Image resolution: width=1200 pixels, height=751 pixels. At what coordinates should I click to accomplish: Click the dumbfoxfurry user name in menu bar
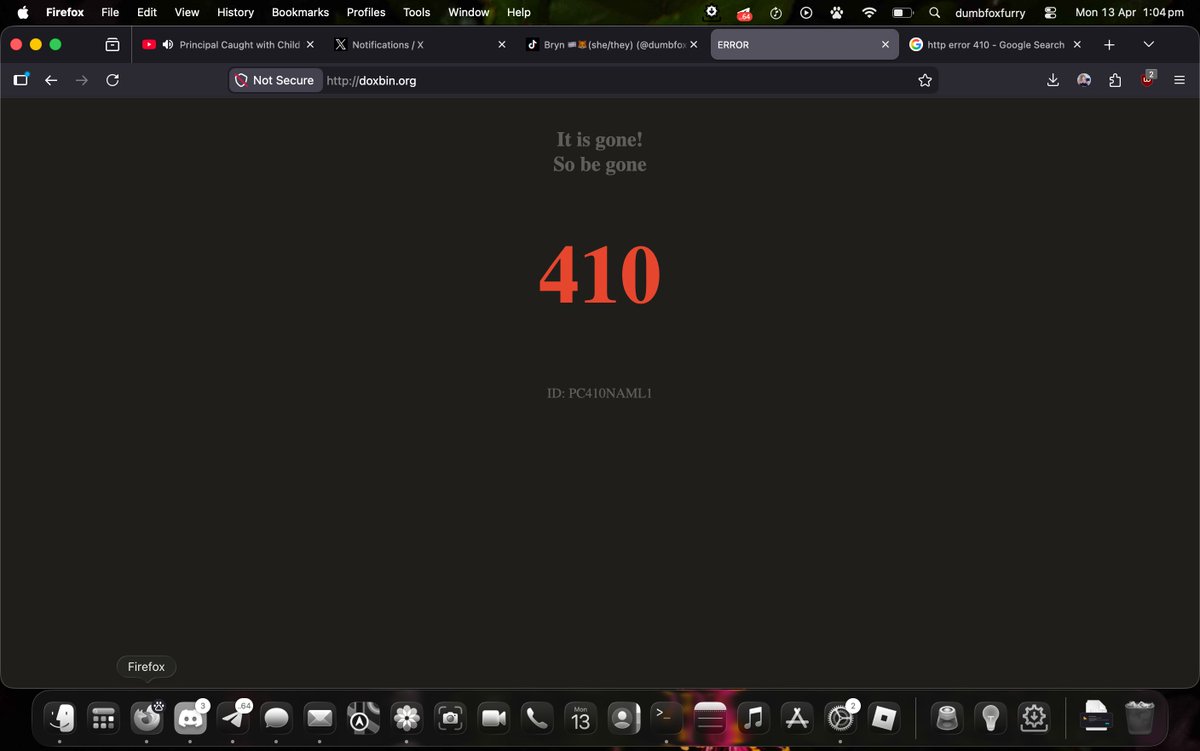990,13
